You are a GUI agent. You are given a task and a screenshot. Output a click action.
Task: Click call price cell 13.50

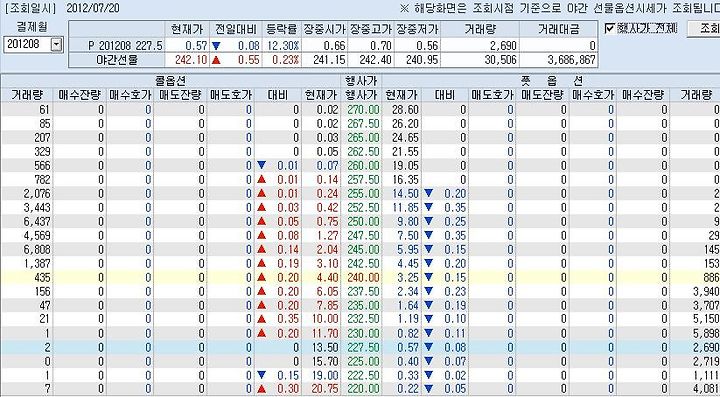325,347
